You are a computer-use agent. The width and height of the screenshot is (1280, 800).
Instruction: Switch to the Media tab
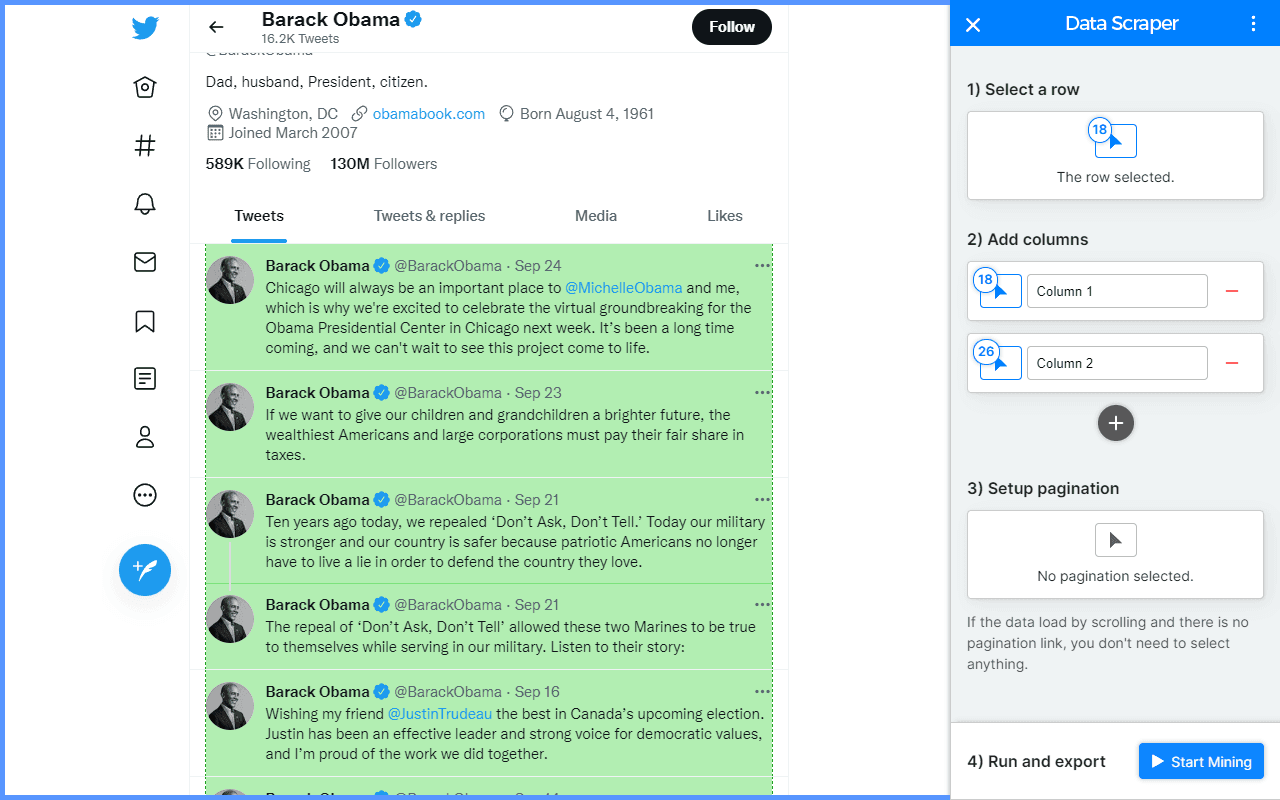(x=596, y=216)
